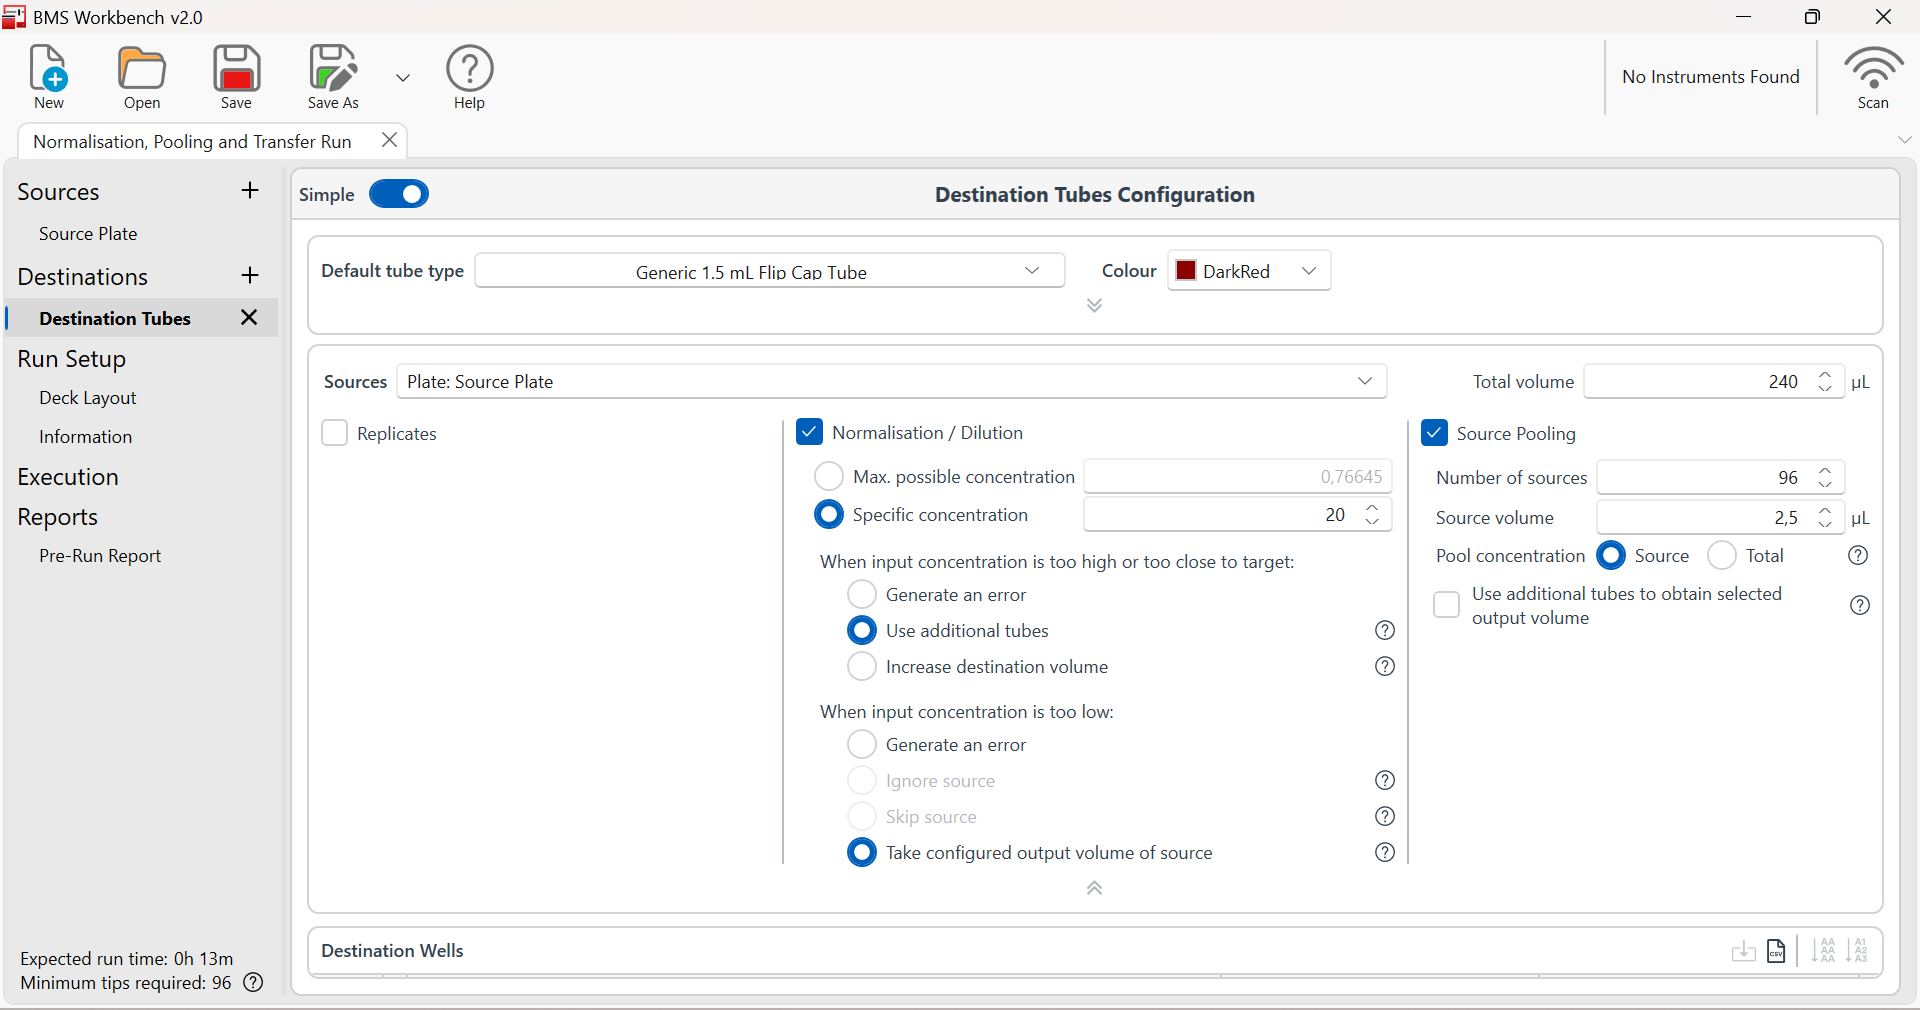This screenshot has height=1010, width=1920.
Task: Open the Sources plate dropdown
Action: pyautogui.click(x=891, y=381)
